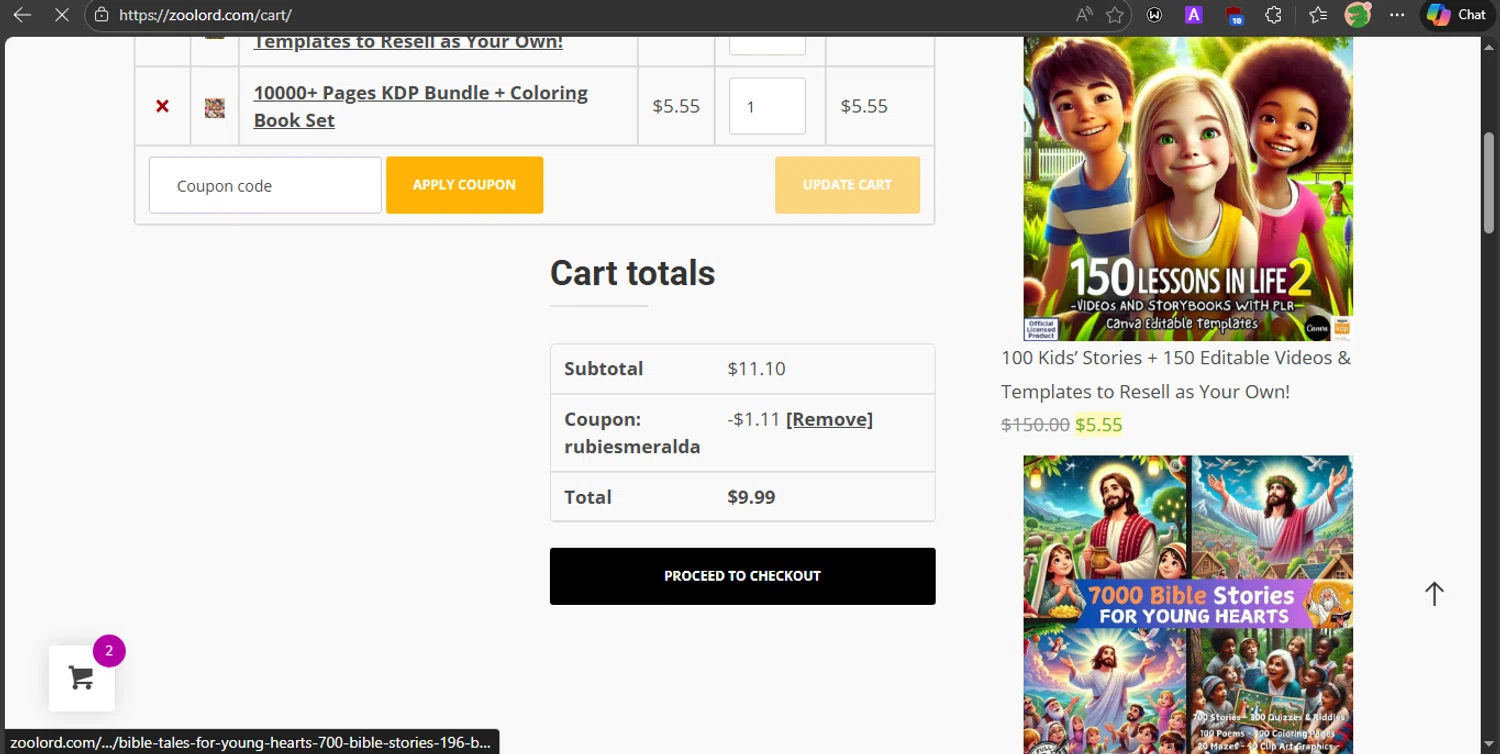
Task: Click the KDP Bundle quantity field
Action: pos(767,106)
